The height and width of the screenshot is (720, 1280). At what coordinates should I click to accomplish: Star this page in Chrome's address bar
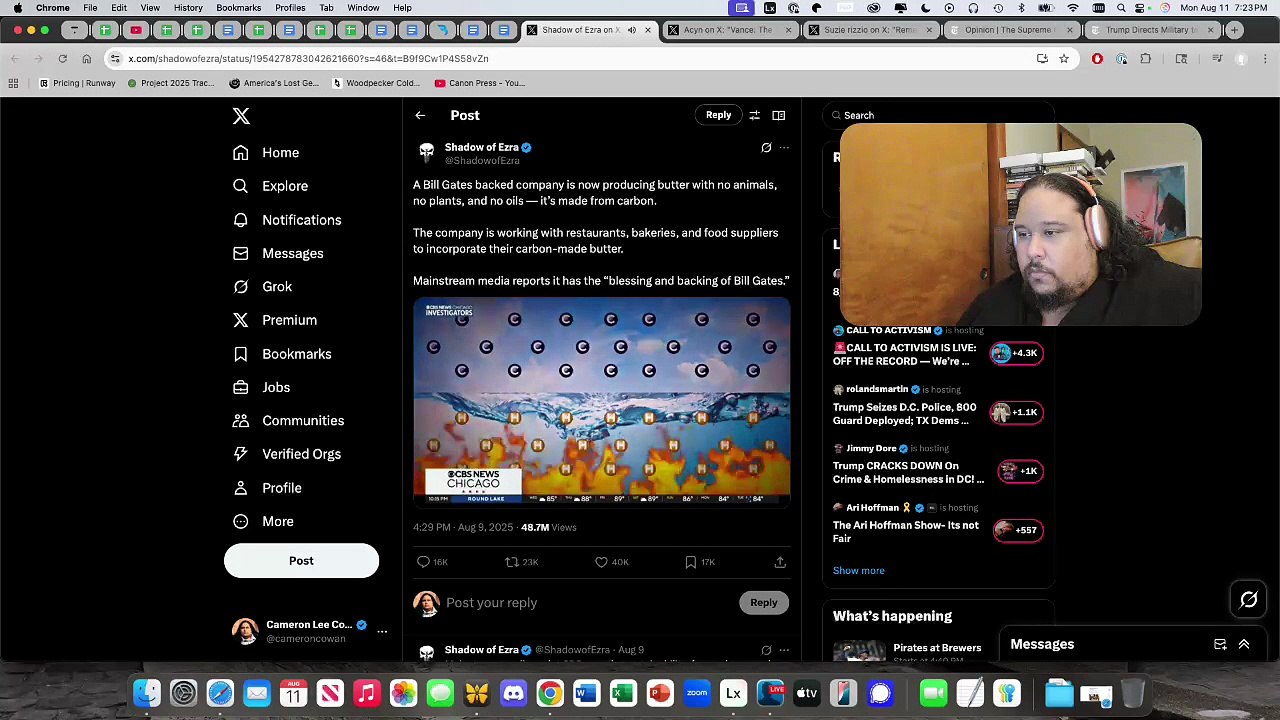coord(1064,59)
